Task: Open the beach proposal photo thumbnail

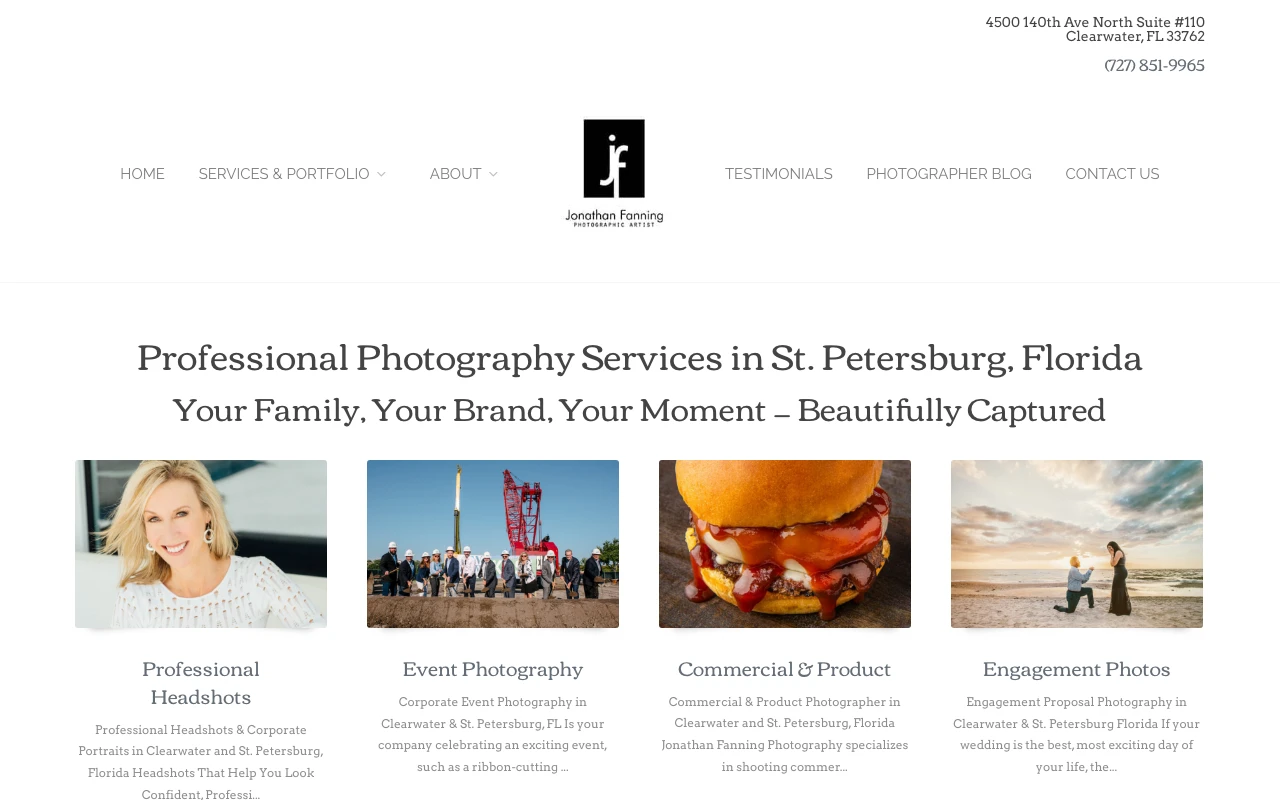Action: [x=1077, y=544]
